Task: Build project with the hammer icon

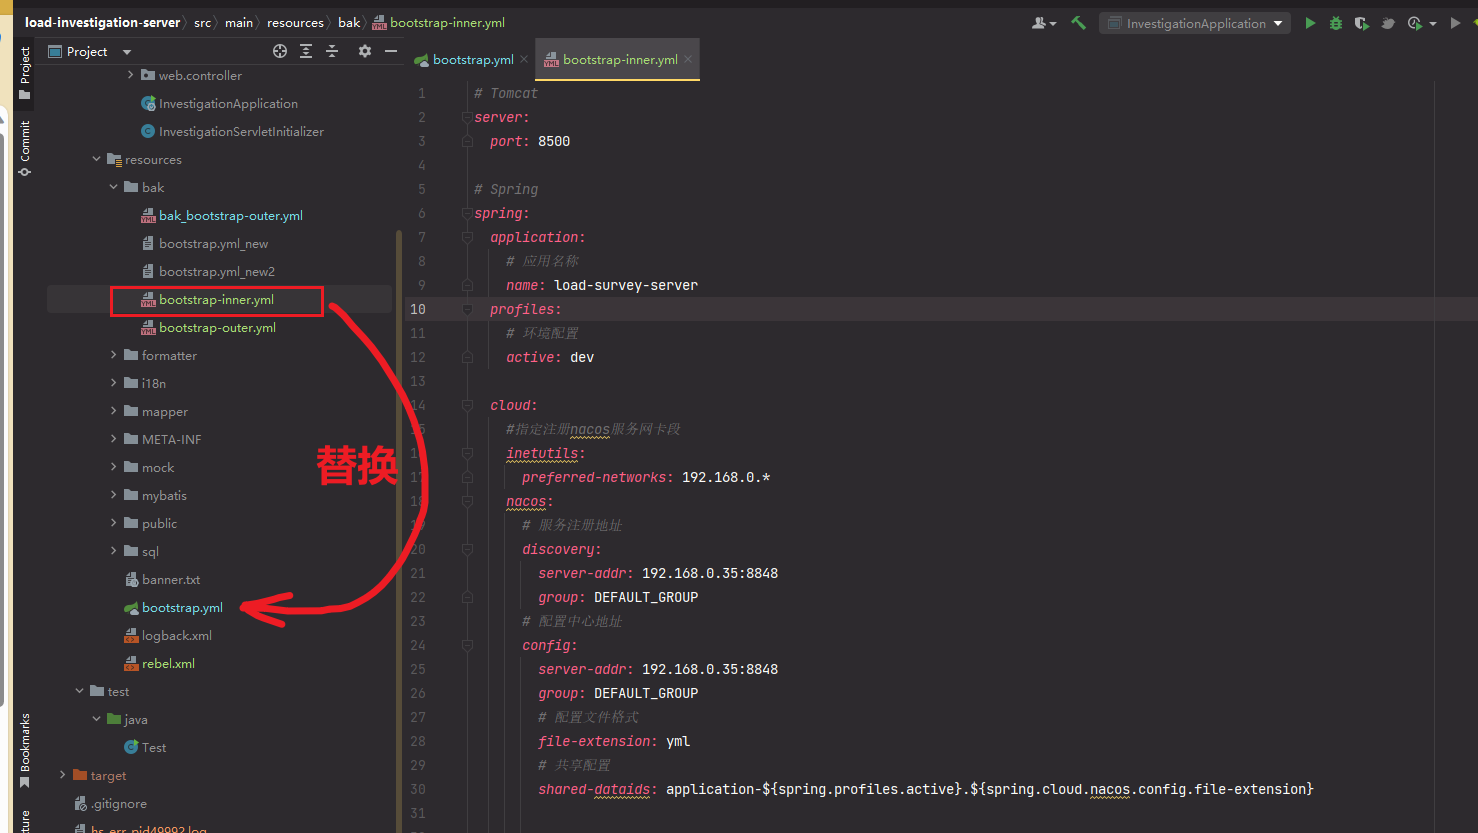Action: click(1078, 23)
